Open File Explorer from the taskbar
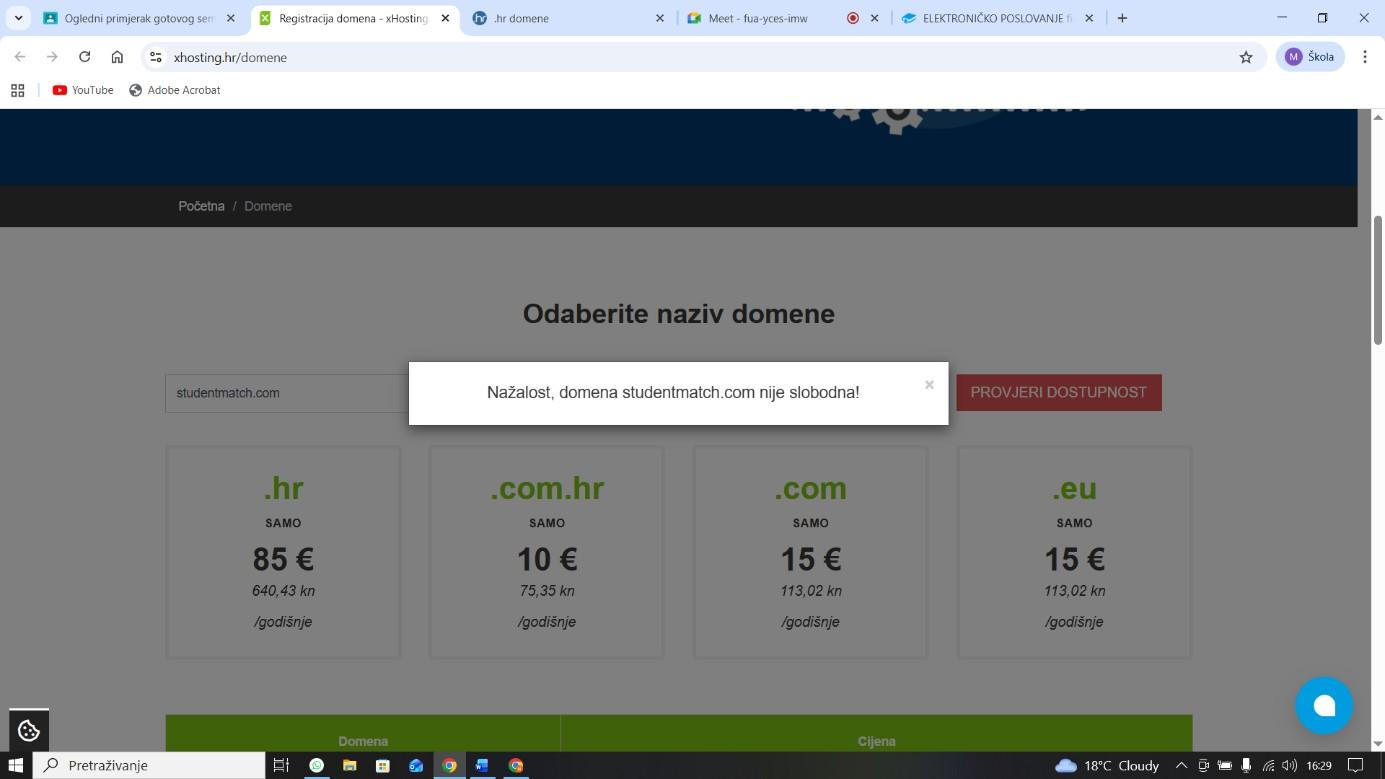This screenshot has height=779, width=1385. (349, 765)
